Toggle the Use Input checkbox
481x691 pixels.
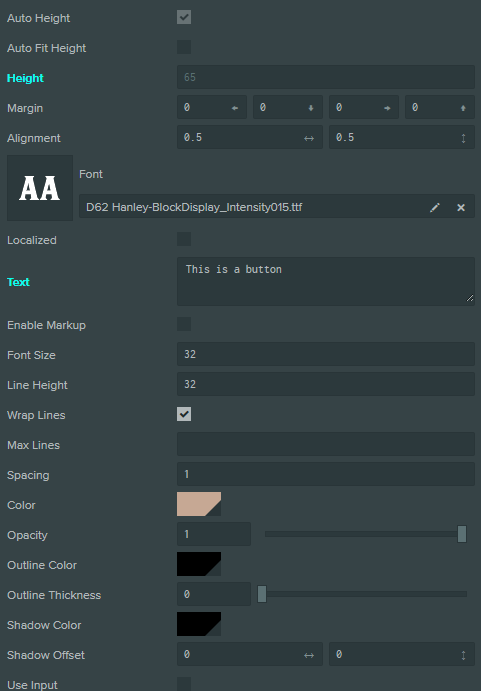click(184, 684)
